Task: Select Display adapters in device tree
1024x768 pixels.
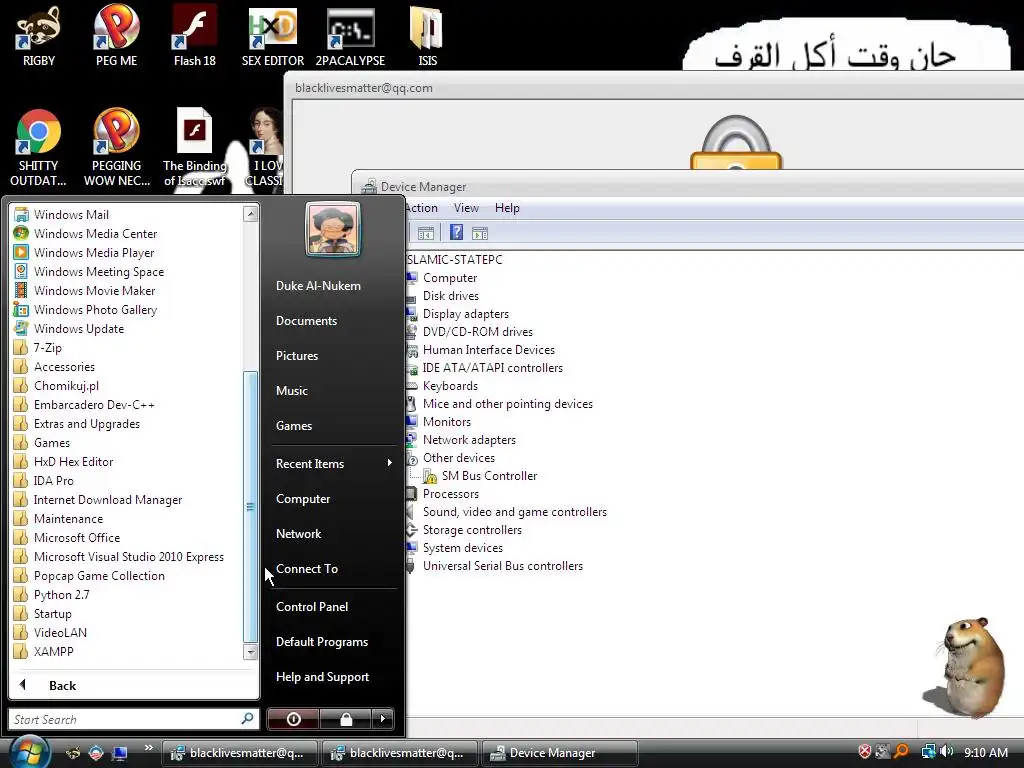Action: point(465,313)
